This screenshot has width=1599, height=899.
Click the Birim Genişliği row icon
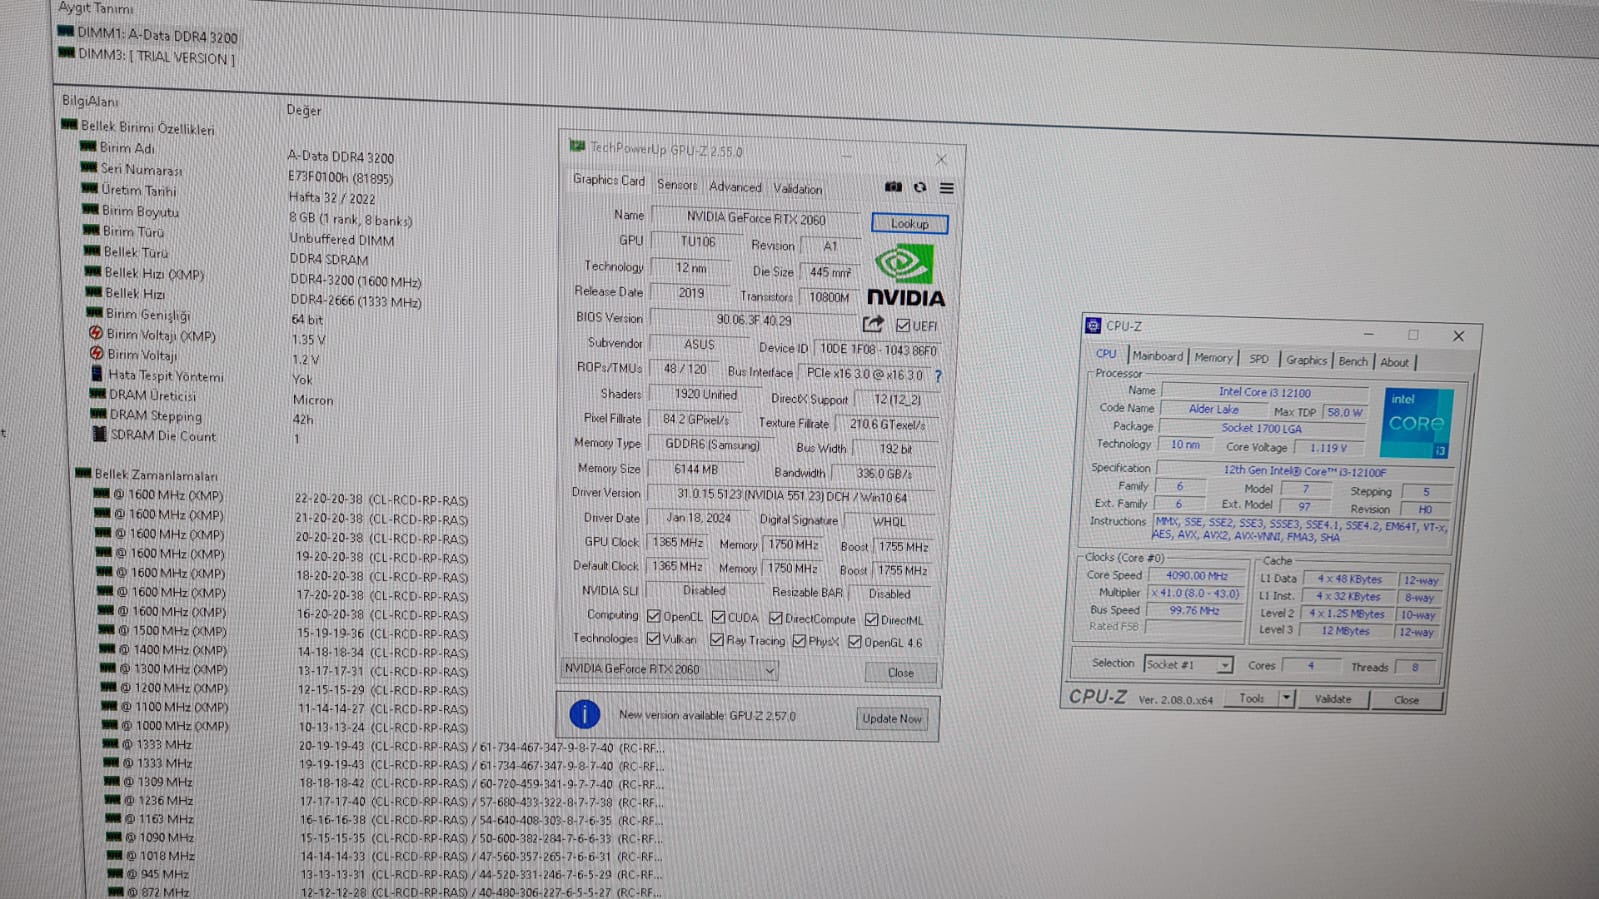94,312
